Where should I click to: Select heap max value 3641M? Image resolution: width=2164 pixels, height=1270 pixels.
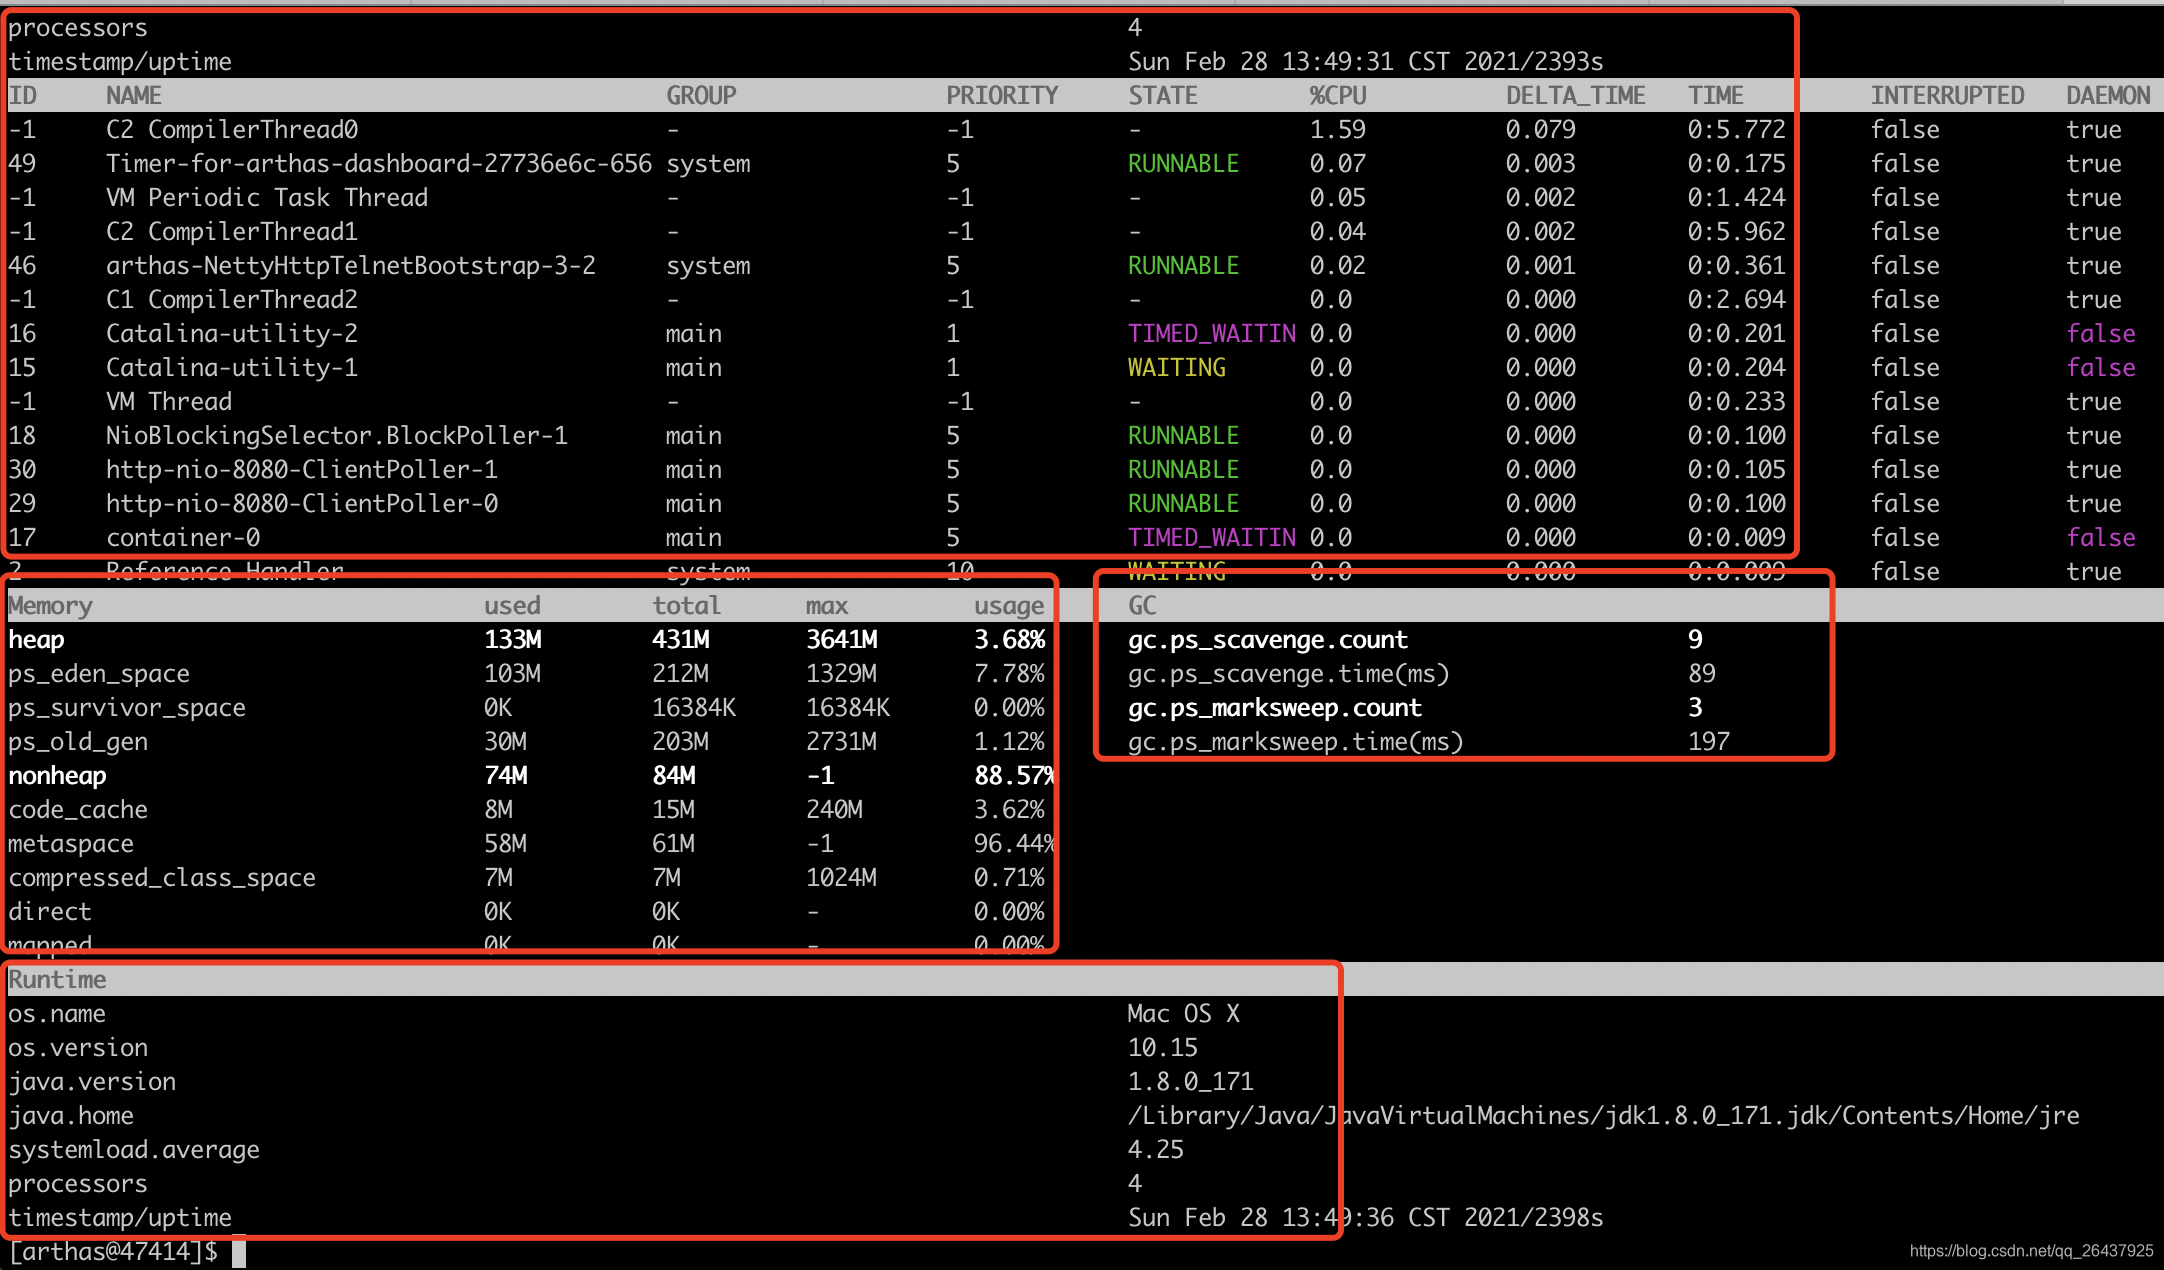[x=842, y=640]
